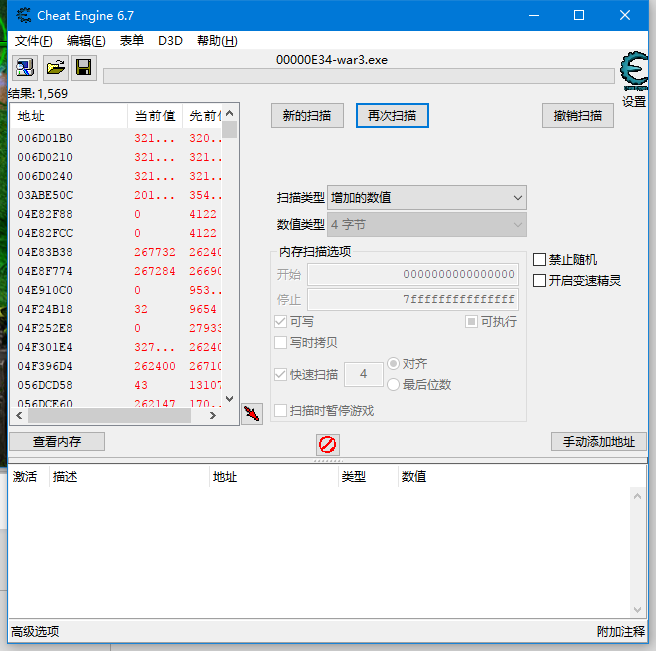Screen dimensions: 656x651
Task: Click the results scroll-right arrow
Action: tap(213, 415)
